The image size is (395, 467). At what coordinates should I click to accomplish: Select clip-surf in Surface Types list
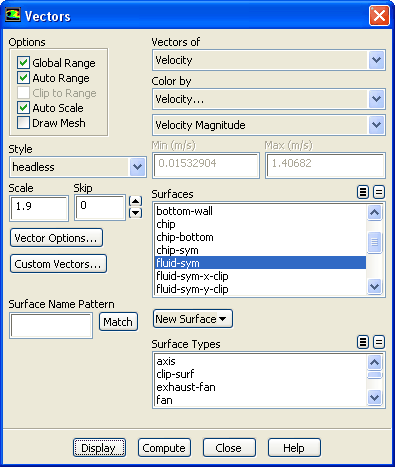coord(260,374)
